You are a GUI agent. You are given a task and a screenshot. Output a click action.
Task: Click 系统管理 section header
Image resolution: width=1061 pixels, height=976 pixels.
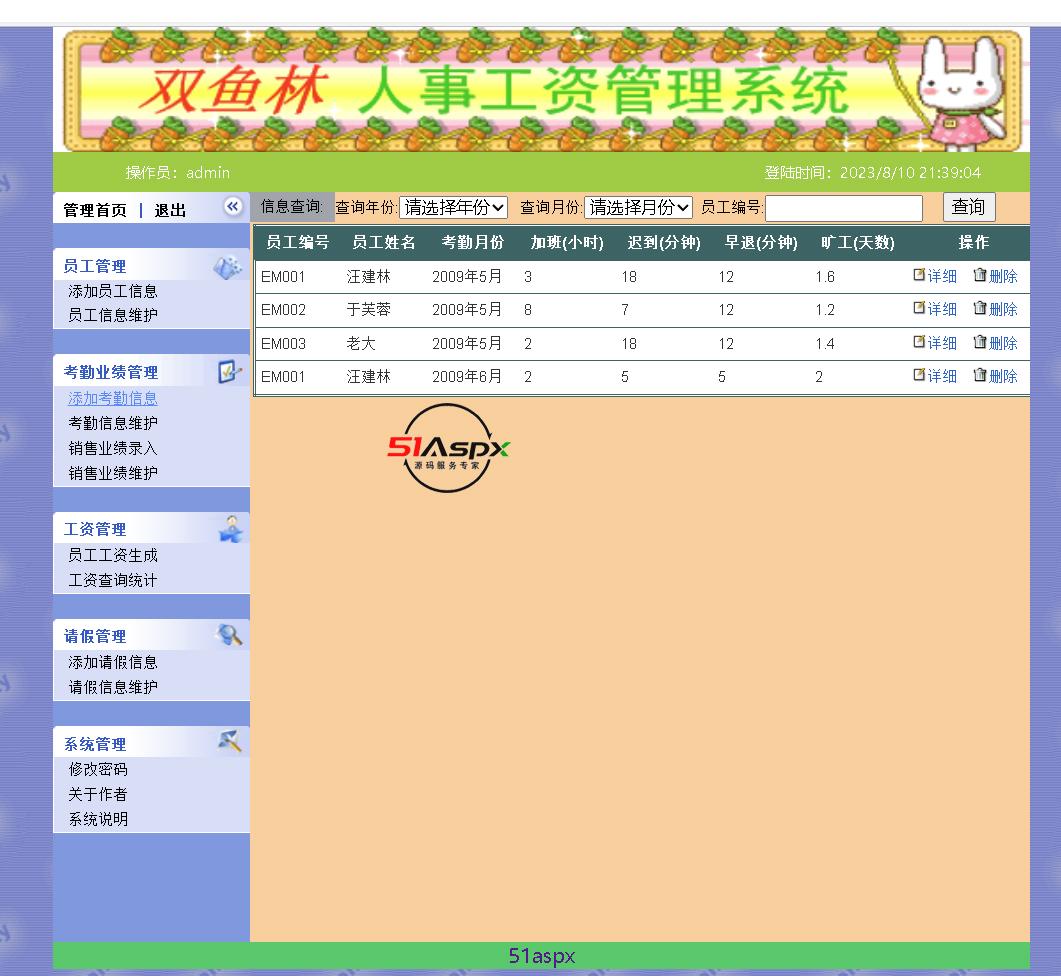pos(95,745)
